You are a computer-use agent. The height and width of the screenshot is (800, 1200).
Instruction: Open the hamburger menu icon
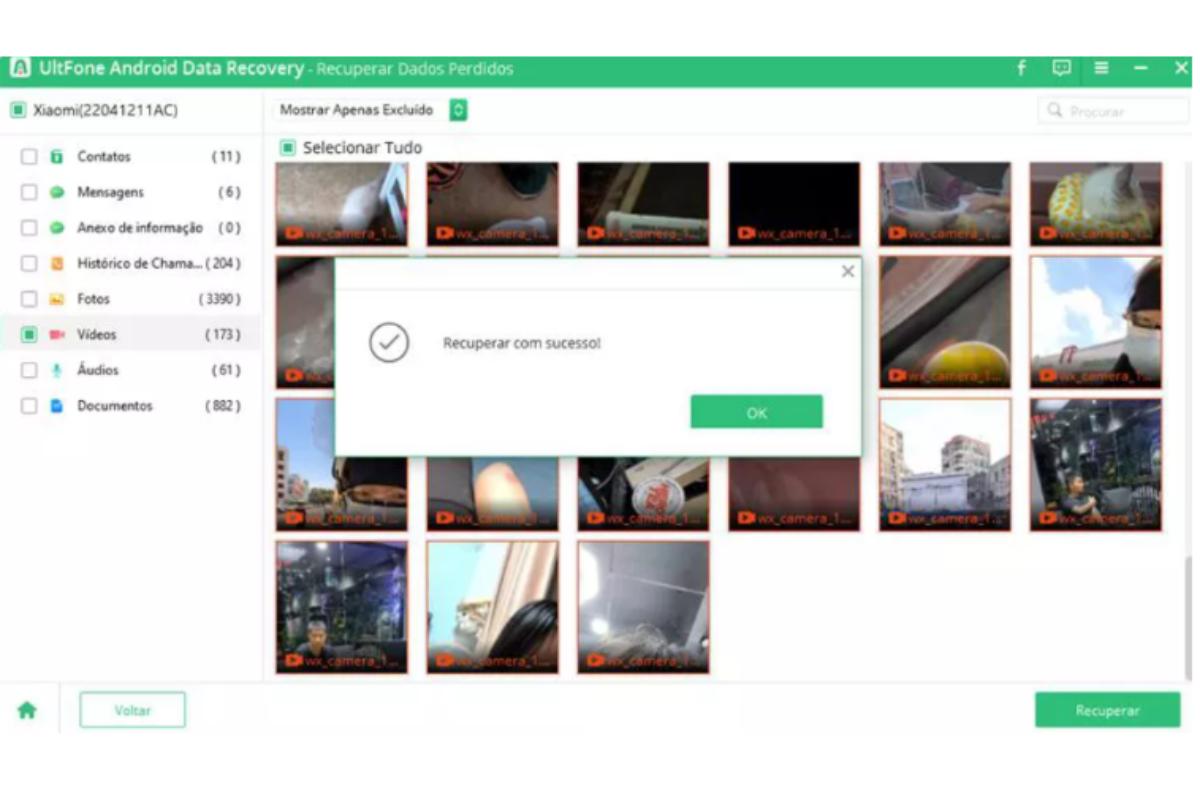coord(1101,68)
